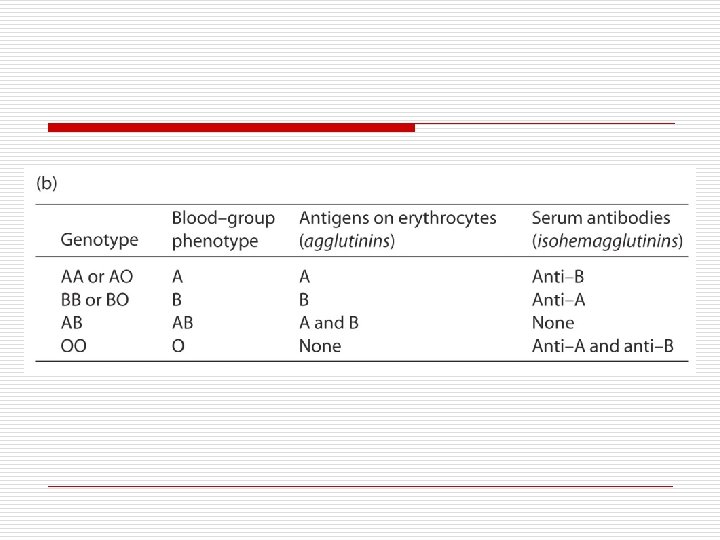Click AB in the phenotype column
Viewport: 720px width, 540px height.
(x=183, y=323)
